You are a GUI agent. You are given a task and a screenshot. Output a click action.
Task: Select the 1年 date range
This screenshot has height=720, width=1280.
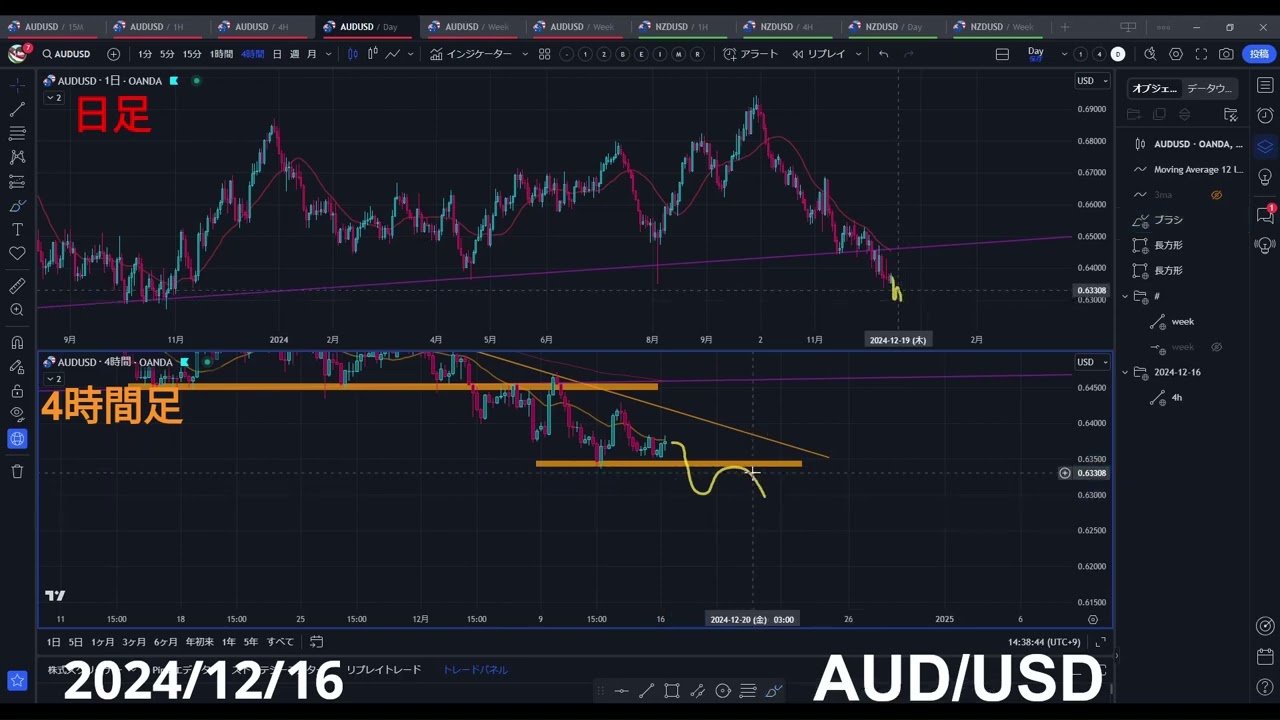(228, 642)
